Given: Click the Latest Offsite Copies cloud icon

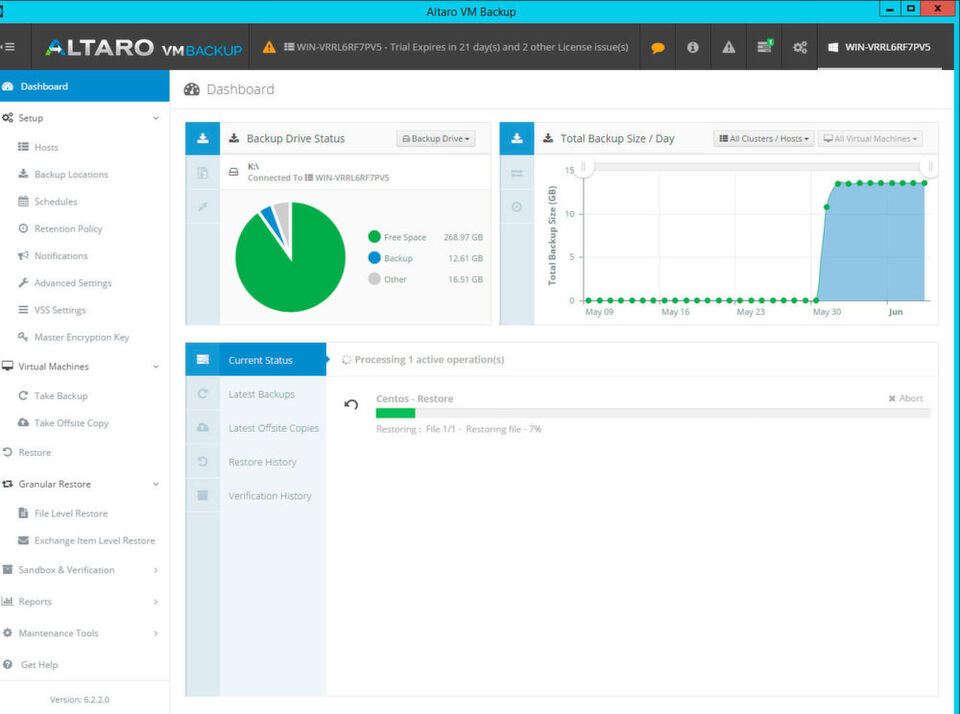Looking at the screenshot, I should click(203, 427).
